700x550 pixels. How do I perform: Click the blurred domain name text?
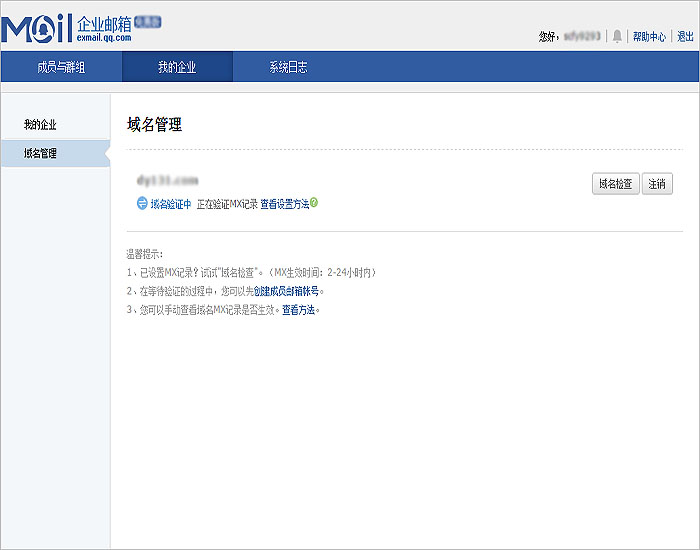coord(167,181)
